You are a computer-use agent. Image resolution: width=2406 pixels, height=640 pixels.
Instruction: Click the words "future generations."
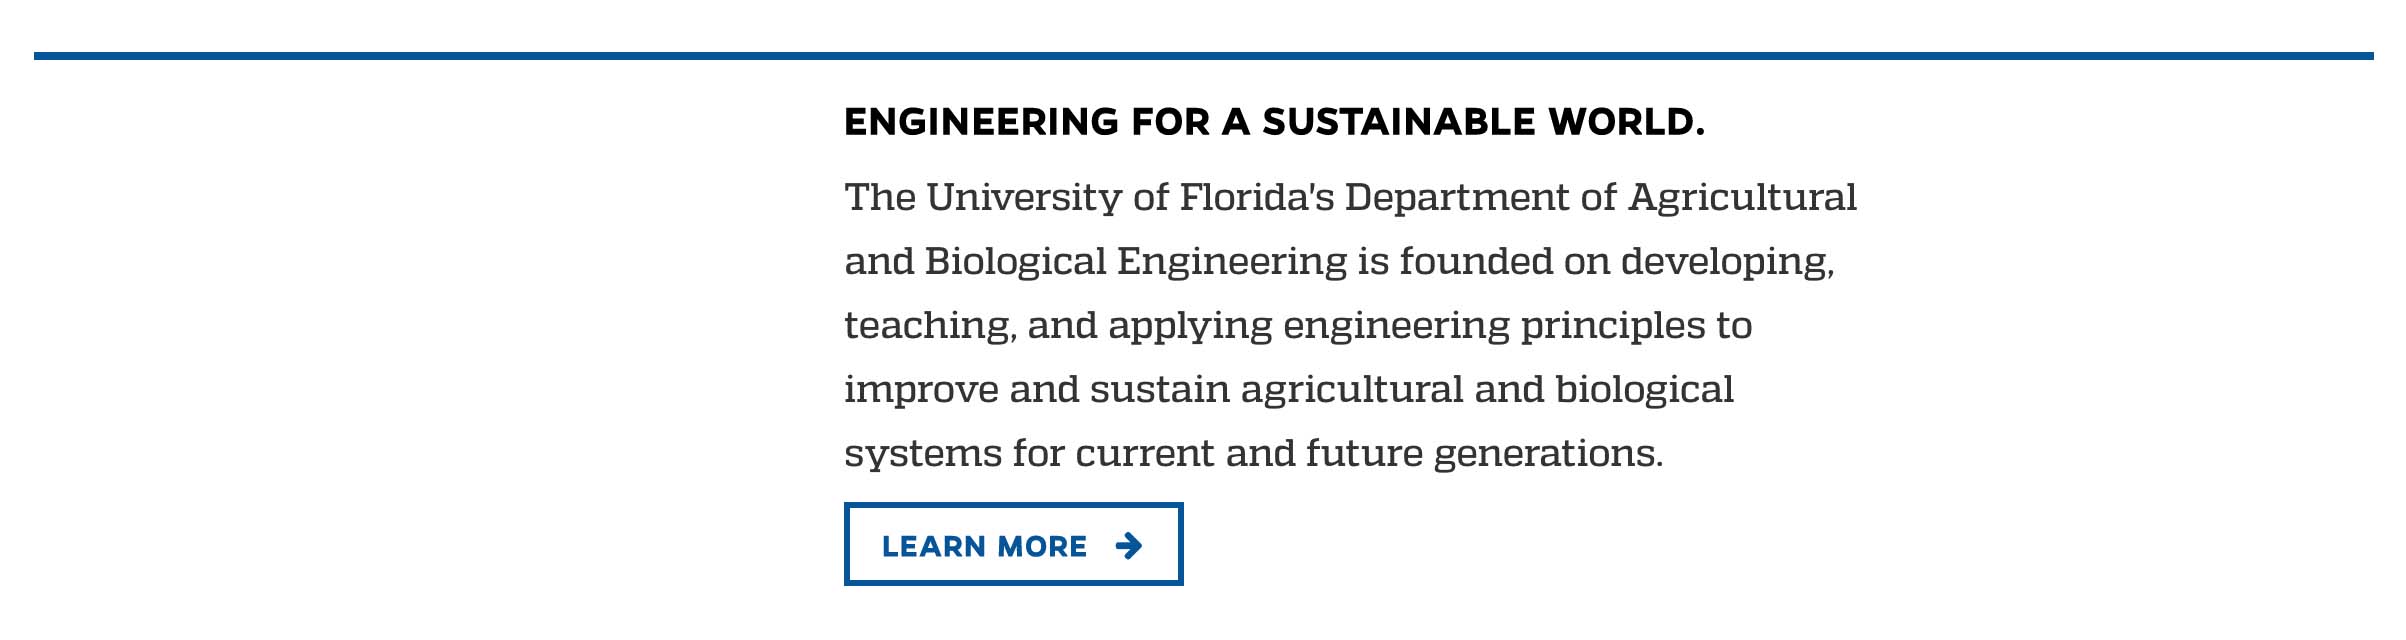pyautogui.click(x=1484, y=453)
